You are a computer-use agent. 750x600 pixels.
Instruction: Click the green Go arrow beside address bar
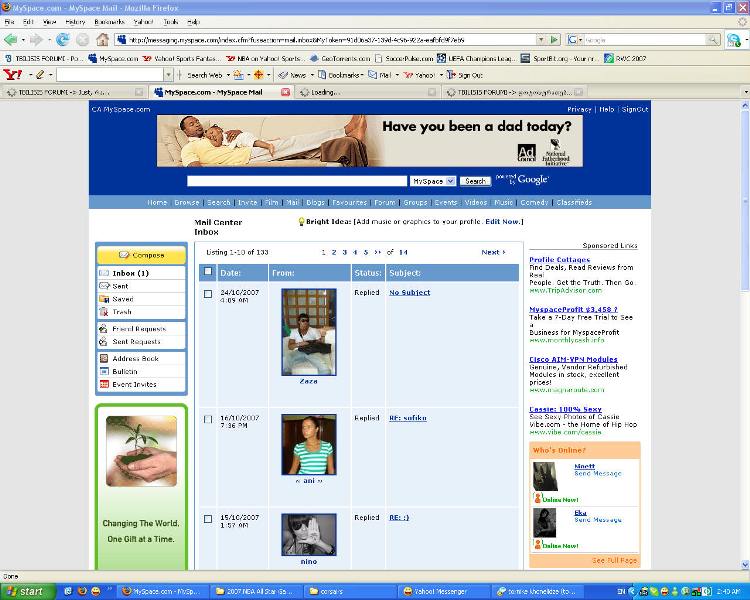(x=554, y=40)
